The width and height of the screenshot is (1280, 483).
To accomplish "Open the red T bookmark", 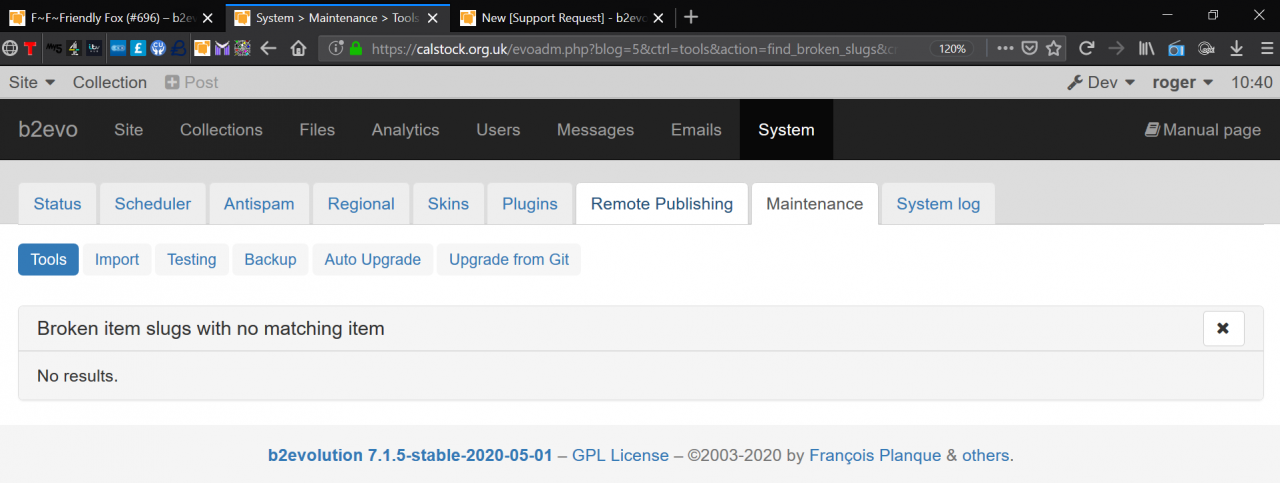I will click(x=30, y=48).
